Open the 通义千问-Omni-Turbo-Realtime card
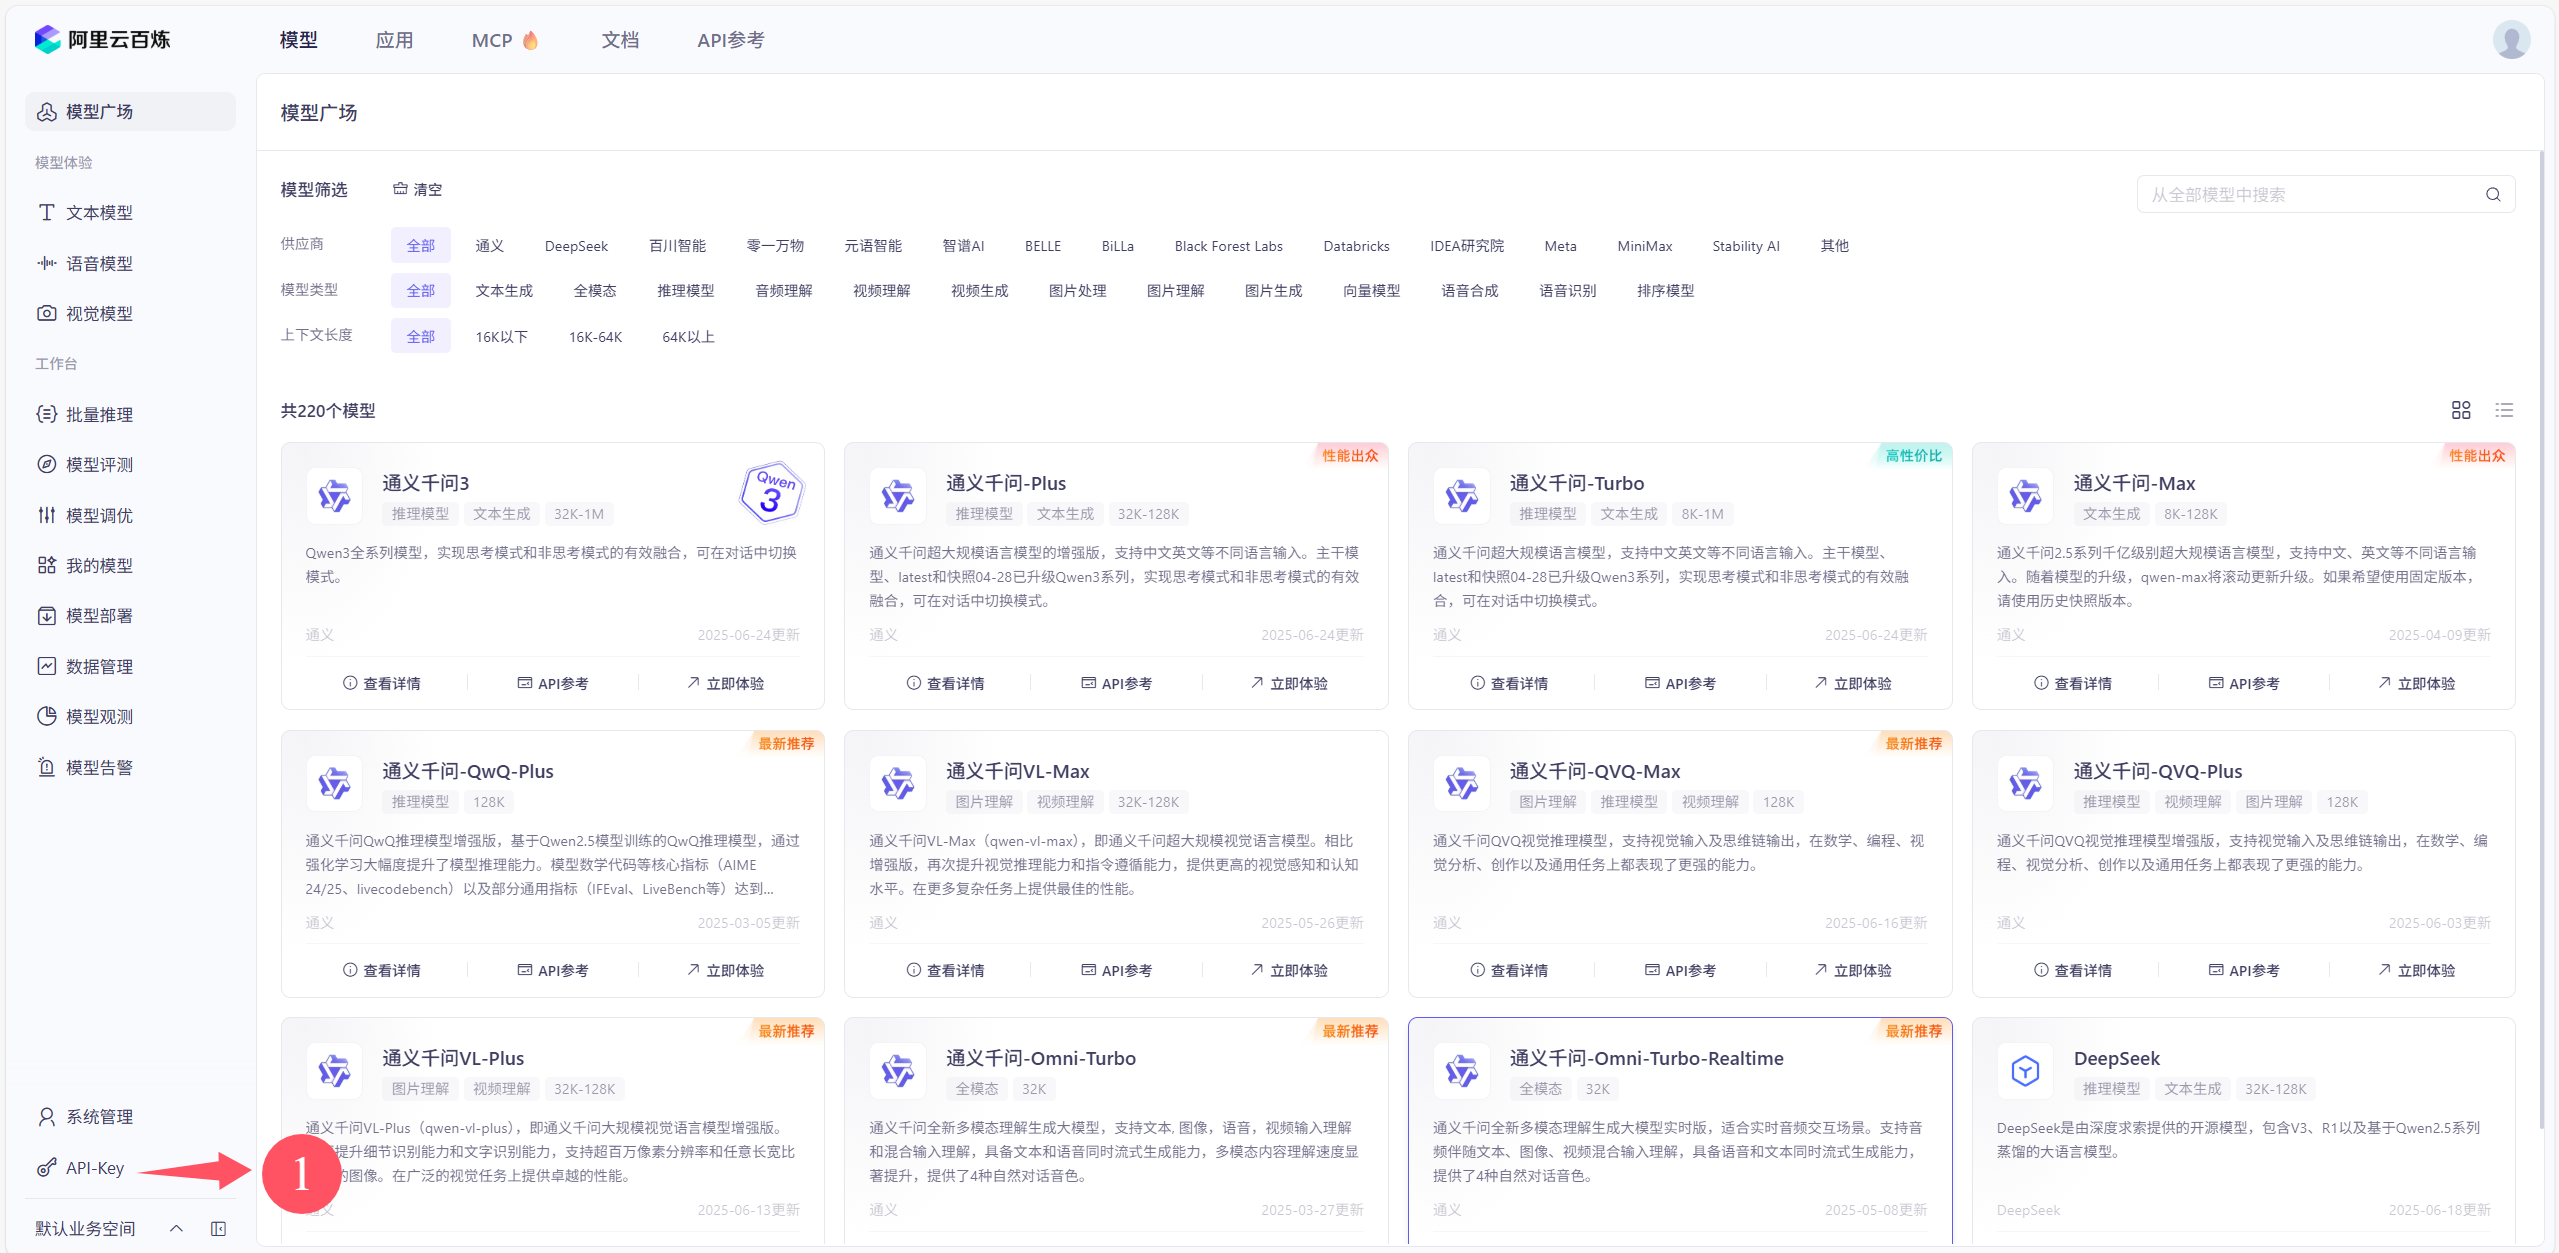2559x1253 pixels. (x=1680, y=1131)
